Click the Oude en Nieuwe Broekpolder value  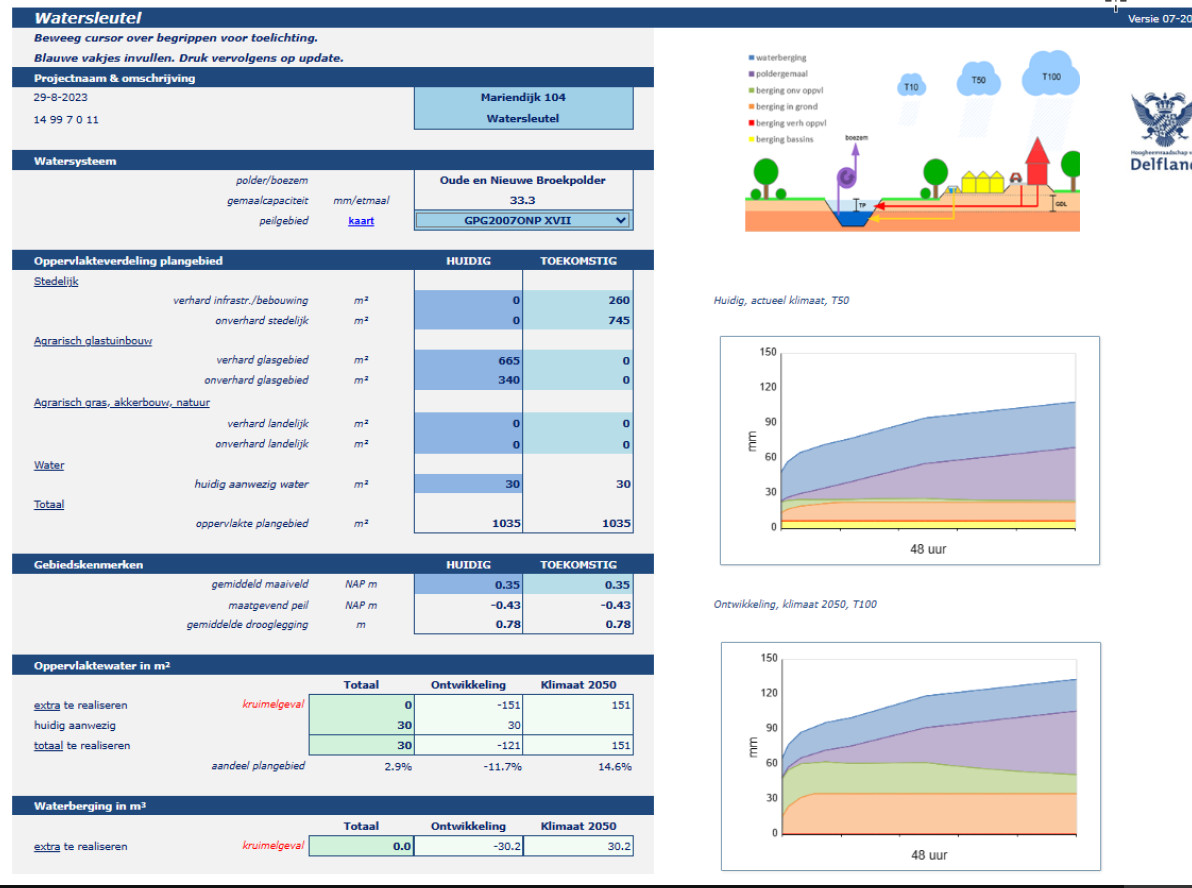pos(523,180)
